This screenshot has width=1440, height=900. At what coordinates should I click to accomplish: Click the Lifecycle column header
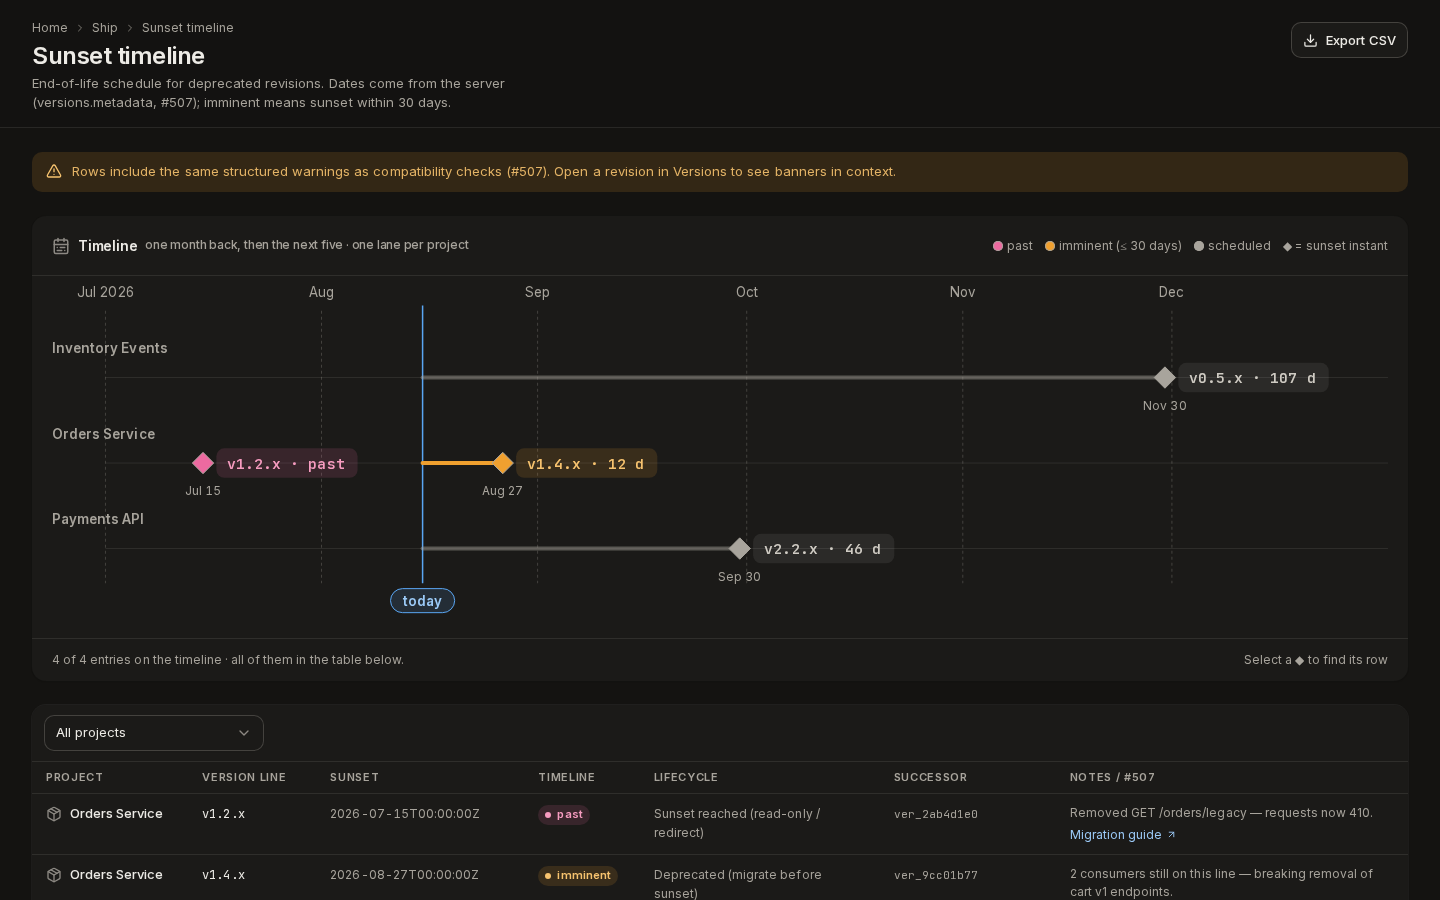(x=686, y=778)
